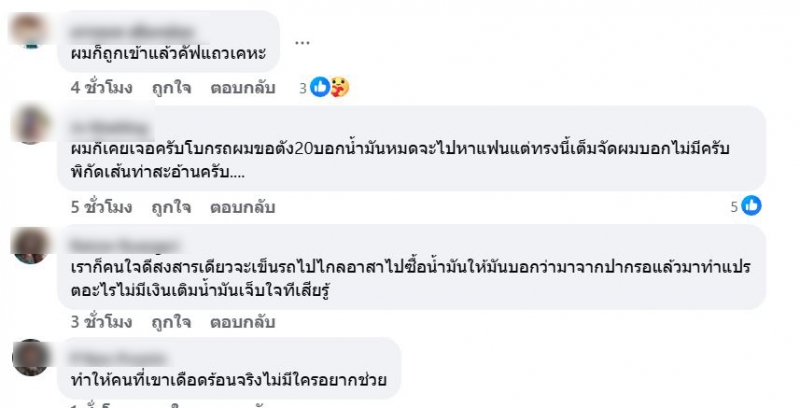Like the comment posted 5 ชั่วโมง ago
800x408 pixels.
[x=171, y=207]
